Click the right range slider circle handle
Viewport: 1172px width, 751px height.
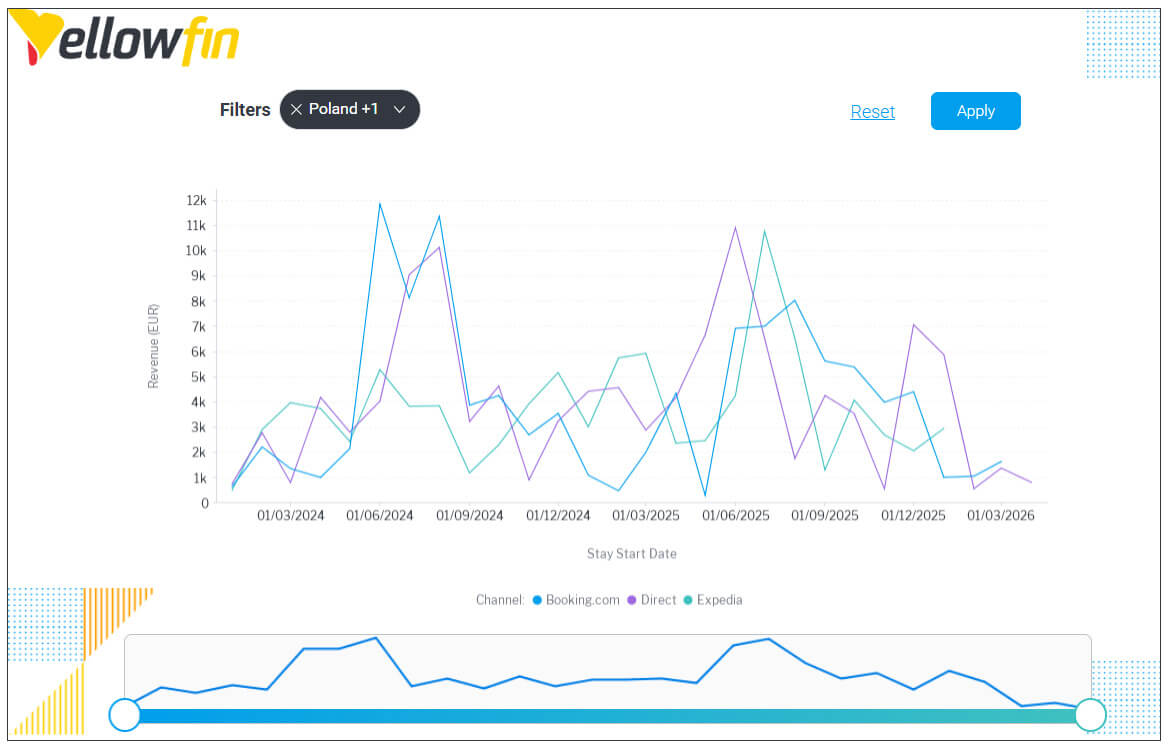(1091, 715)
